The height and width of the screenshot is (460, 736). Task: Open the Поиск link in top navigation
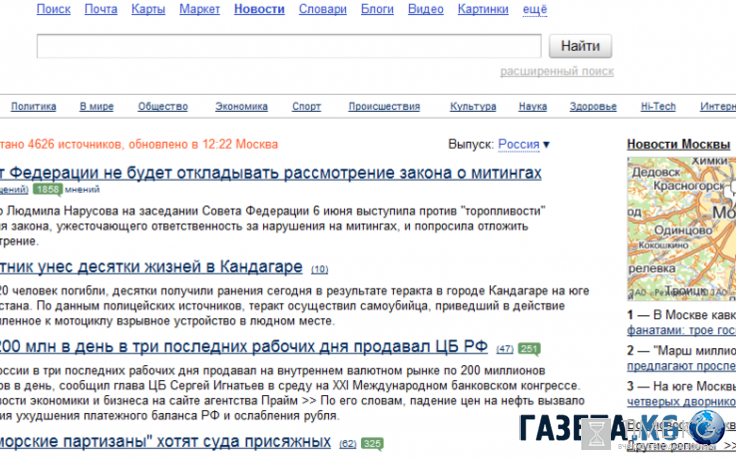tap(54, 9)
